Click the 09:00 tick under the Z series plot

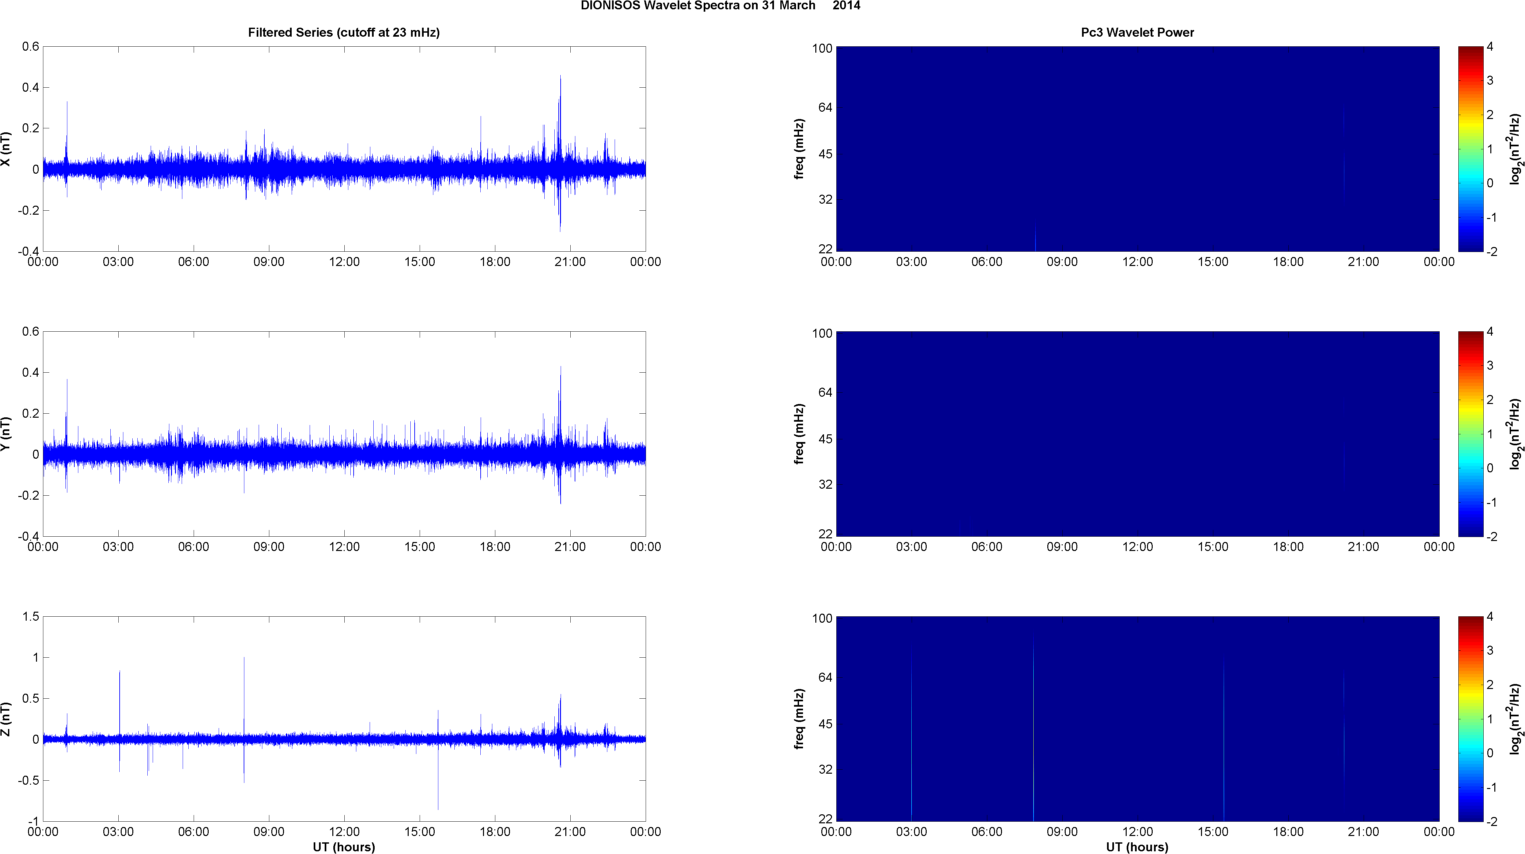pos(269,832)
